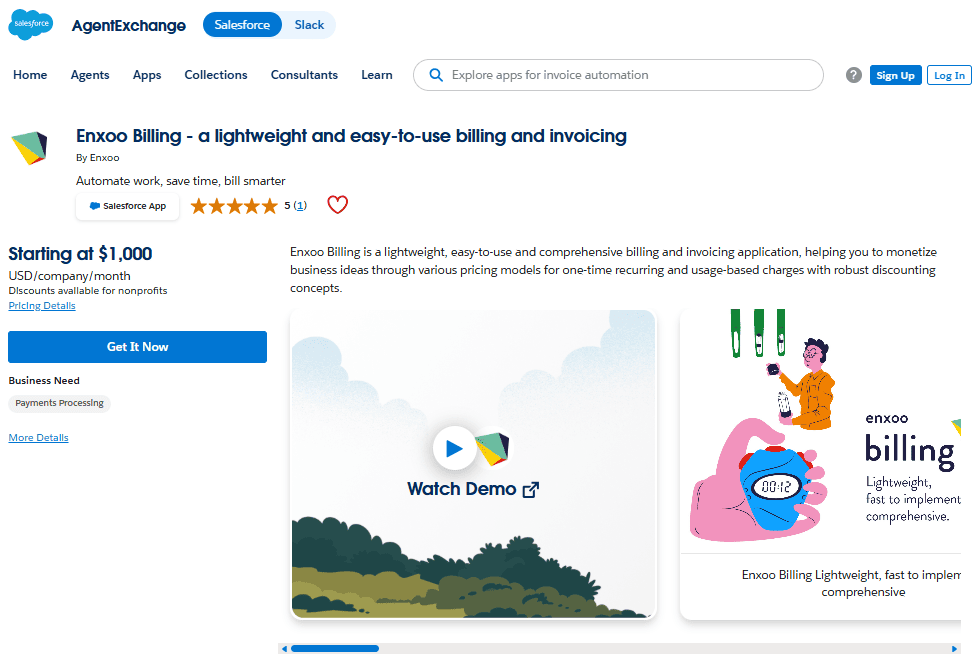Open the Pricing Details link

tap(42, 306)
